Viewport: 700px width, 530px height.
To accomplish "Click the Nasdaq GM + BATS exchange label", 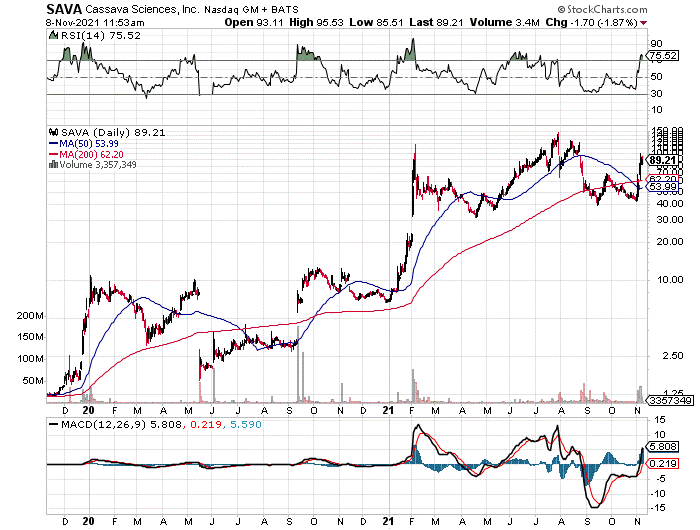I will tap(252, 9).
